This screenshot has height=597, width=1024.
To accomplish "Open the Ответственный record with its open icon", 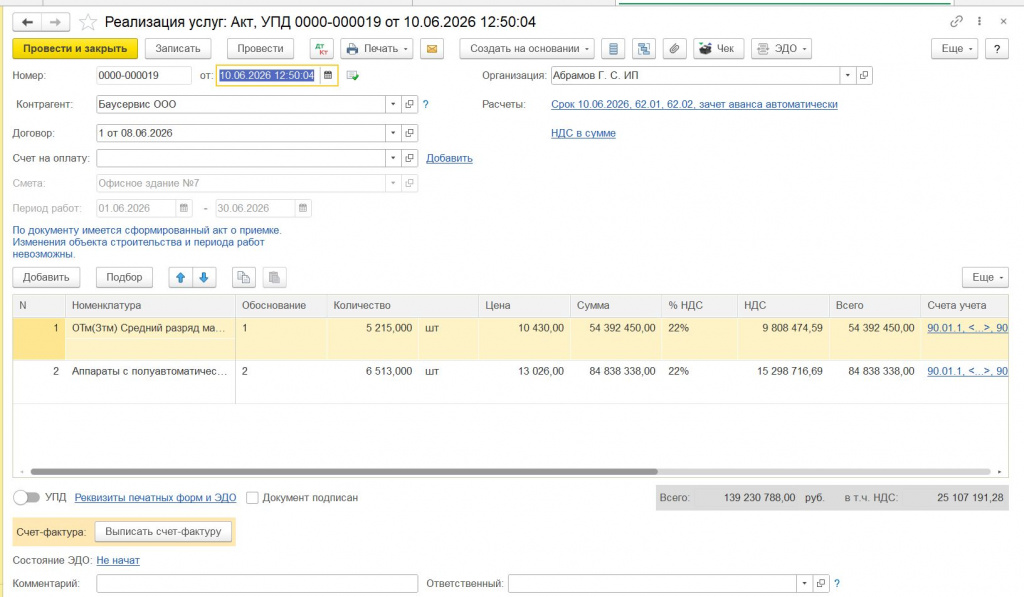I will (821, 583).
